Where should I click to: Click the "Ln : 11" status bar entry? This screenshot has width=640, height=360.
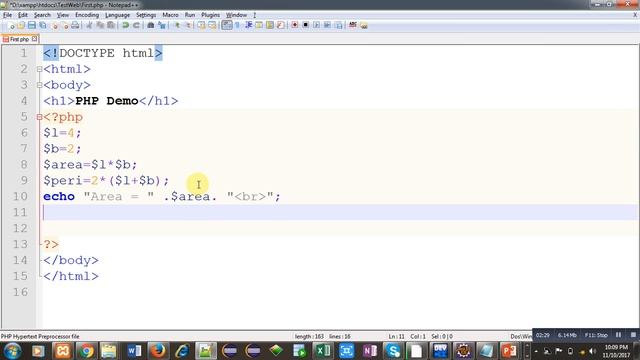pos(396,336)
